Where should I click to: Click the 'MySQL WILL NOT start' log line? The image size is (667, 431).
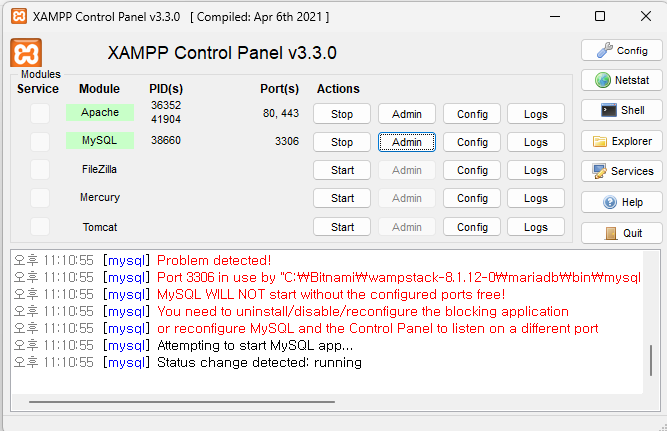click(331, 294)
